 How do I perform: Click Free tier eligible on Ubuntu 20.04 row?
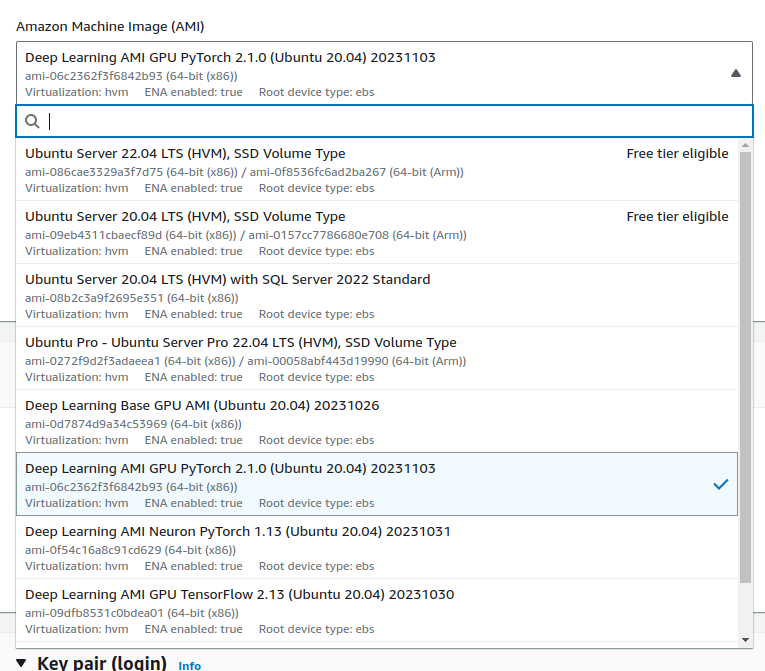coord(677,217)
